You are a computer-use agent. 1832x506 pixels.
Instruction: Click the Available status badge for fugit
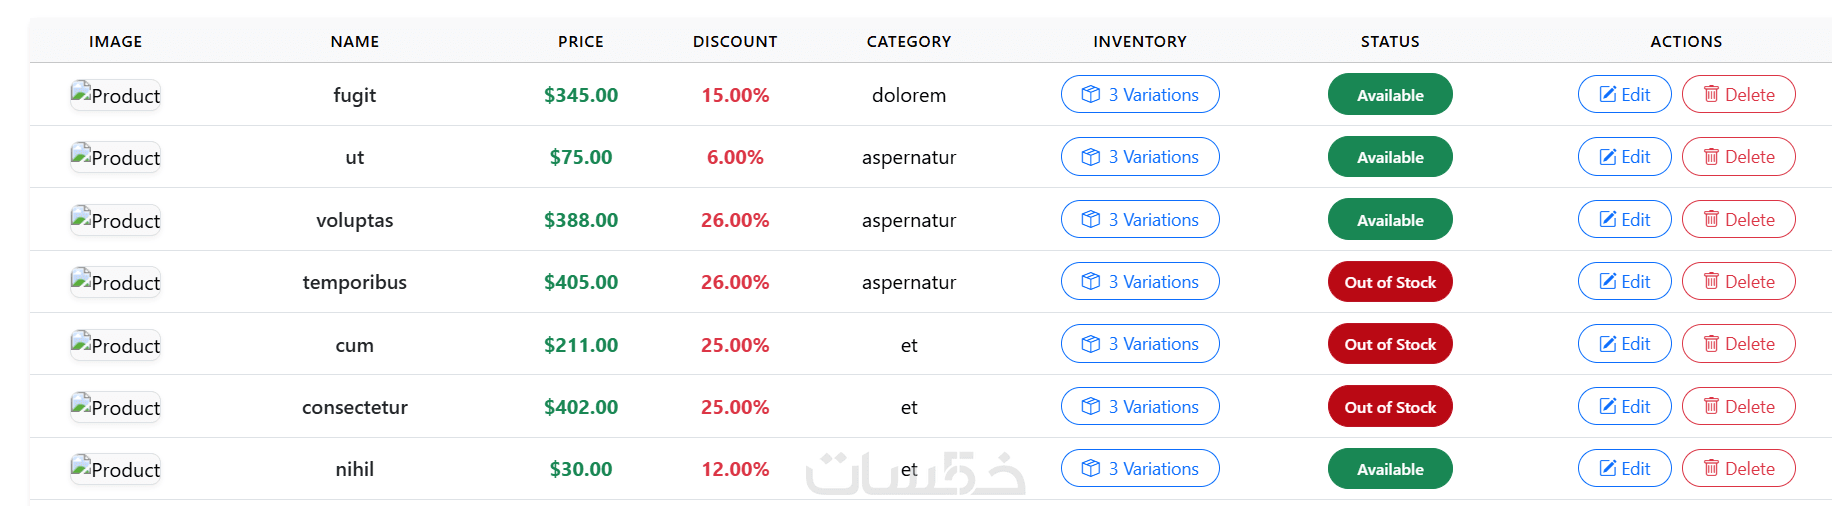(1390, 95)
